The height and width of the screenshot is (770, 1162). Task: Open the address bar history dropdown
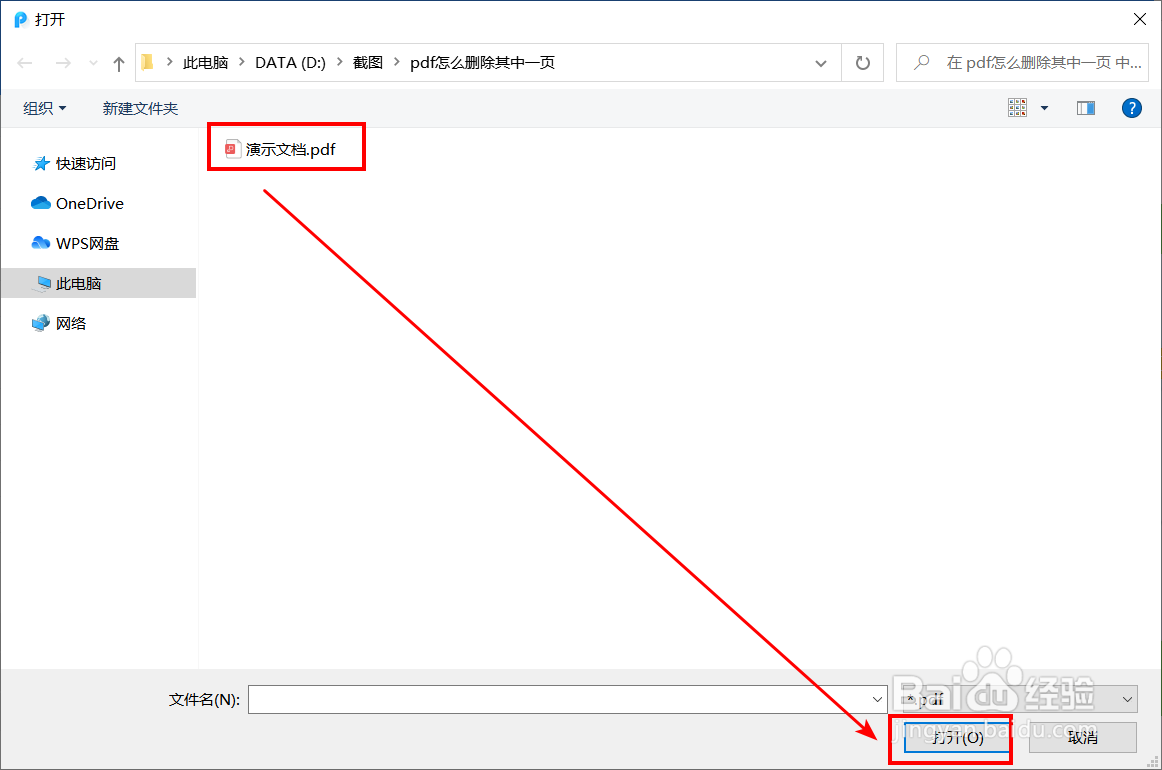coord(821,62)
